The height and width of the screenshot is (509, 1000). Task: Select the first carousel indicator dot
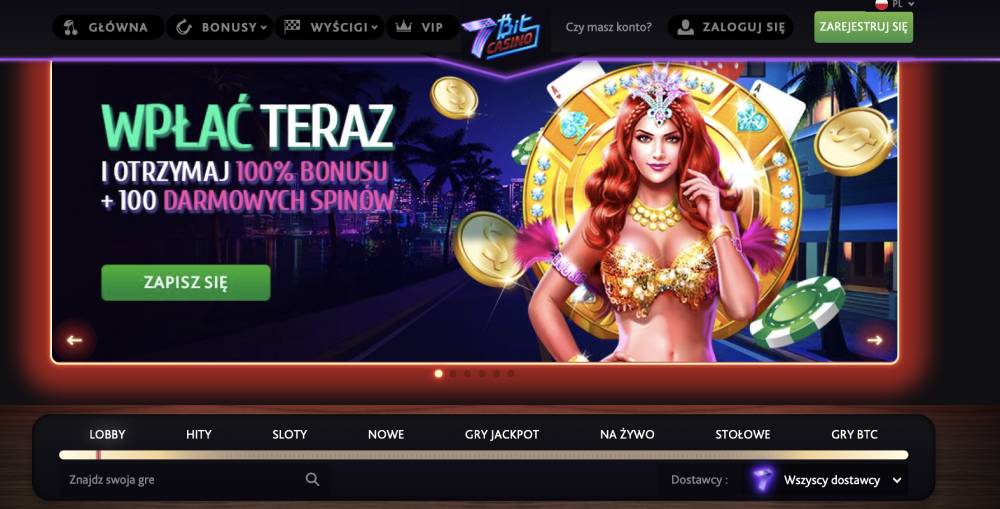coord(438,374)
